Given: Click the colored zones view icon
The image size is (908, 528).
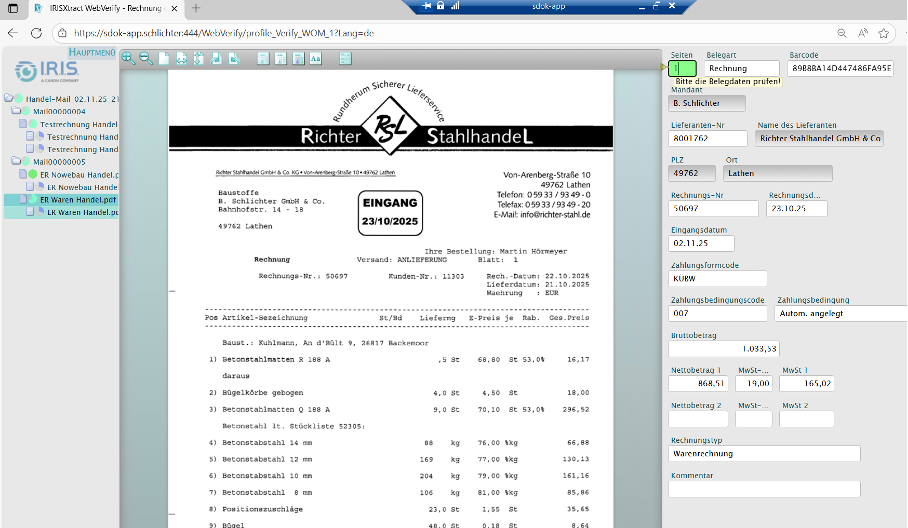Looking at the screenshot, I should tap(298, 58).
